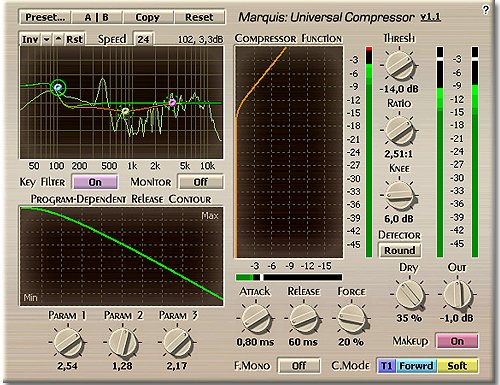Click the down arrow next to Inv
The width and height of the screenshot is (500, 385).
[47, 39]
